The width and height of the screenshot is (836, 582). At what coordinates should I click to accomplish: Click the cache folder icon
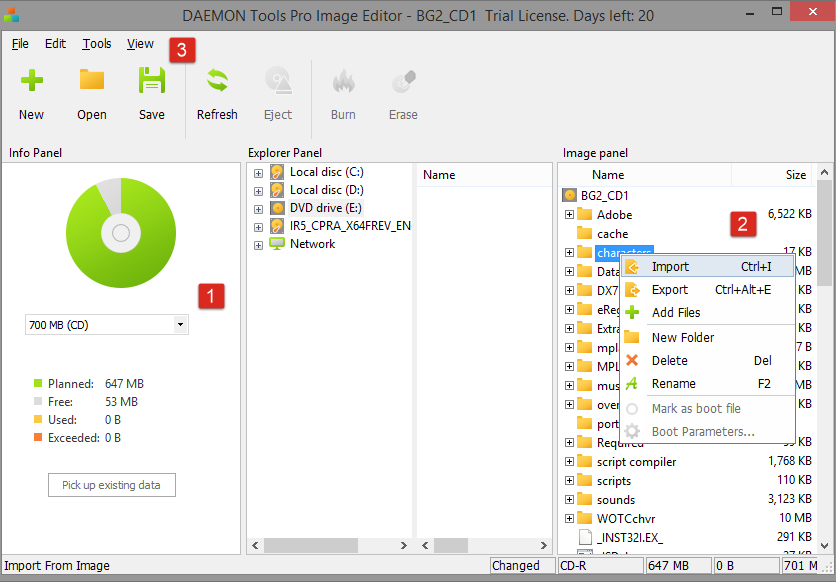pyautogui.click(x=585, y=233)
